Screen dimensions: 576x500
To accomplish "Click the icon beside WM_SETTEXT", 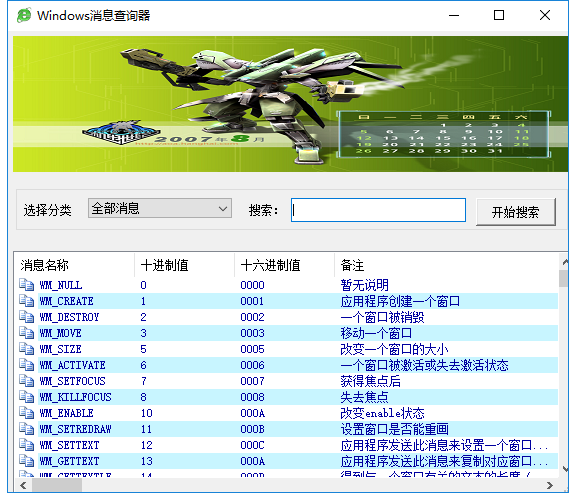I will 26,445.
